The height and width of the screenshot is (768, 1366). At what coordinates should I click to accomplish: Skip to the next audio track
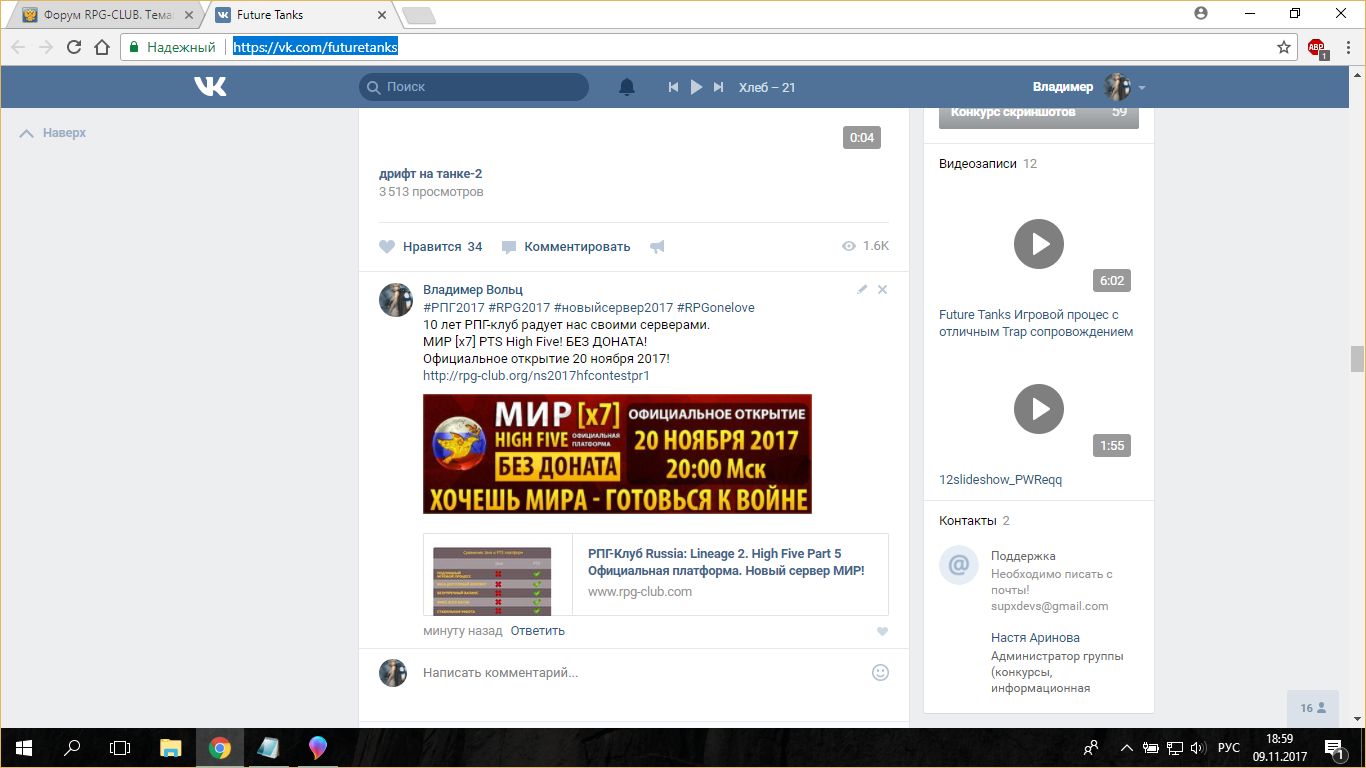coord(718,87)
